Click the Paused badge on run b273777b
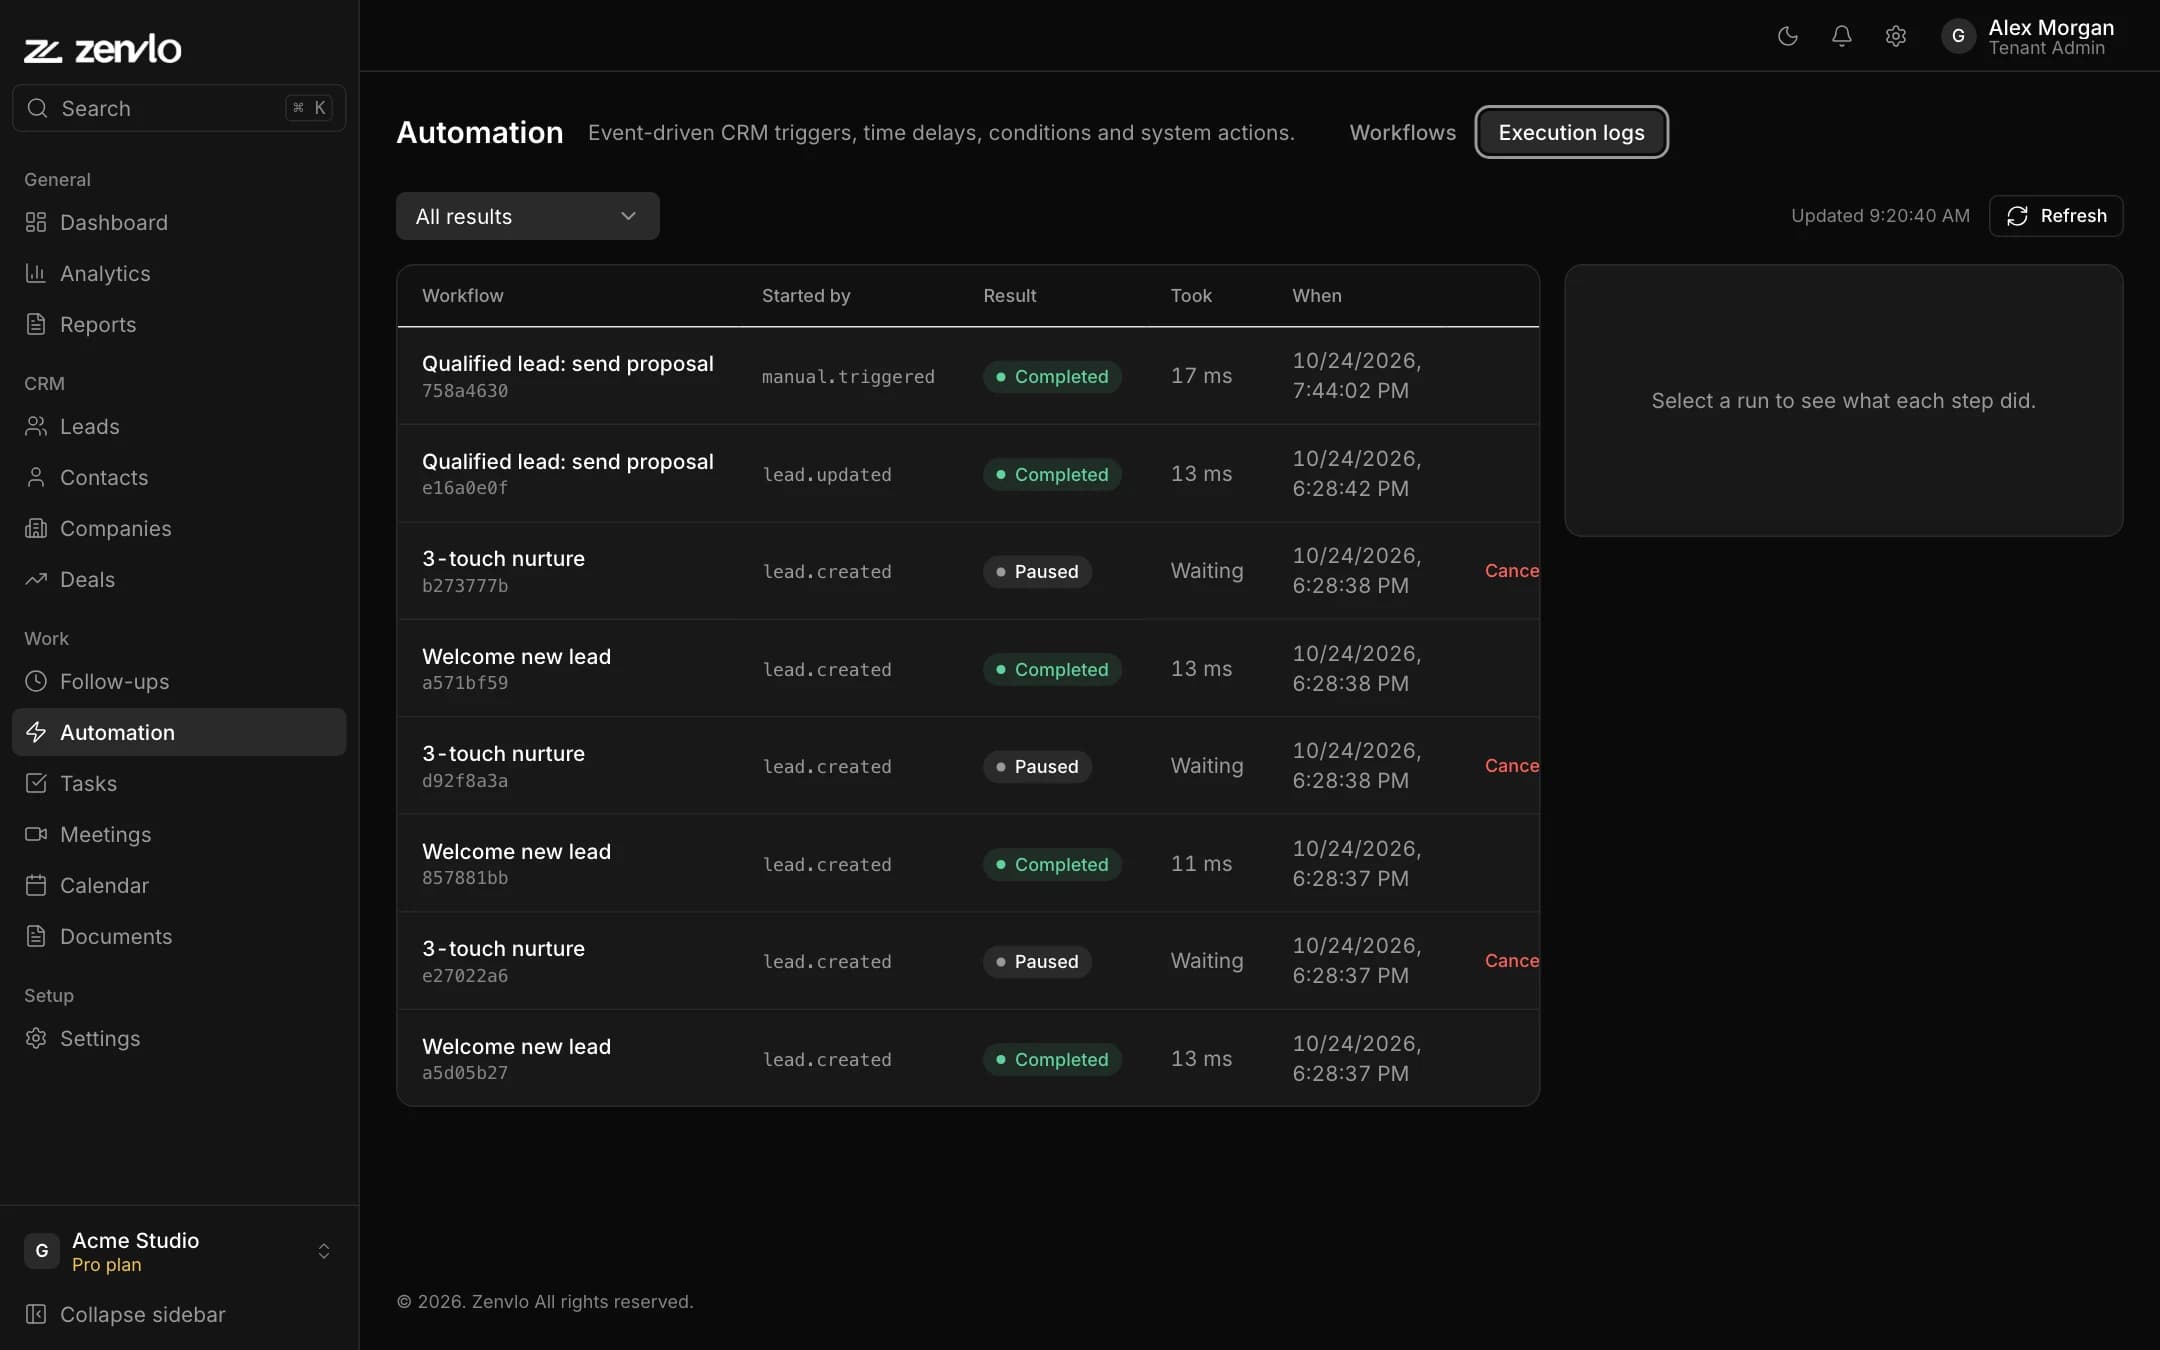The width and height of the screenshot is (2160, 1350). tap(1037, 572)
